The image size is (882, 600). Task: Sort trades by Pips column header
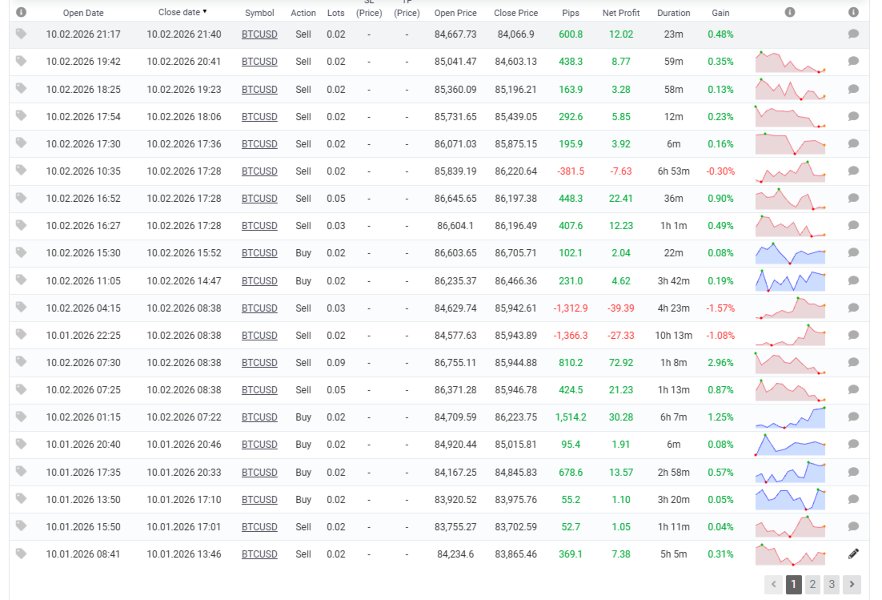click(x=570, y=12)
